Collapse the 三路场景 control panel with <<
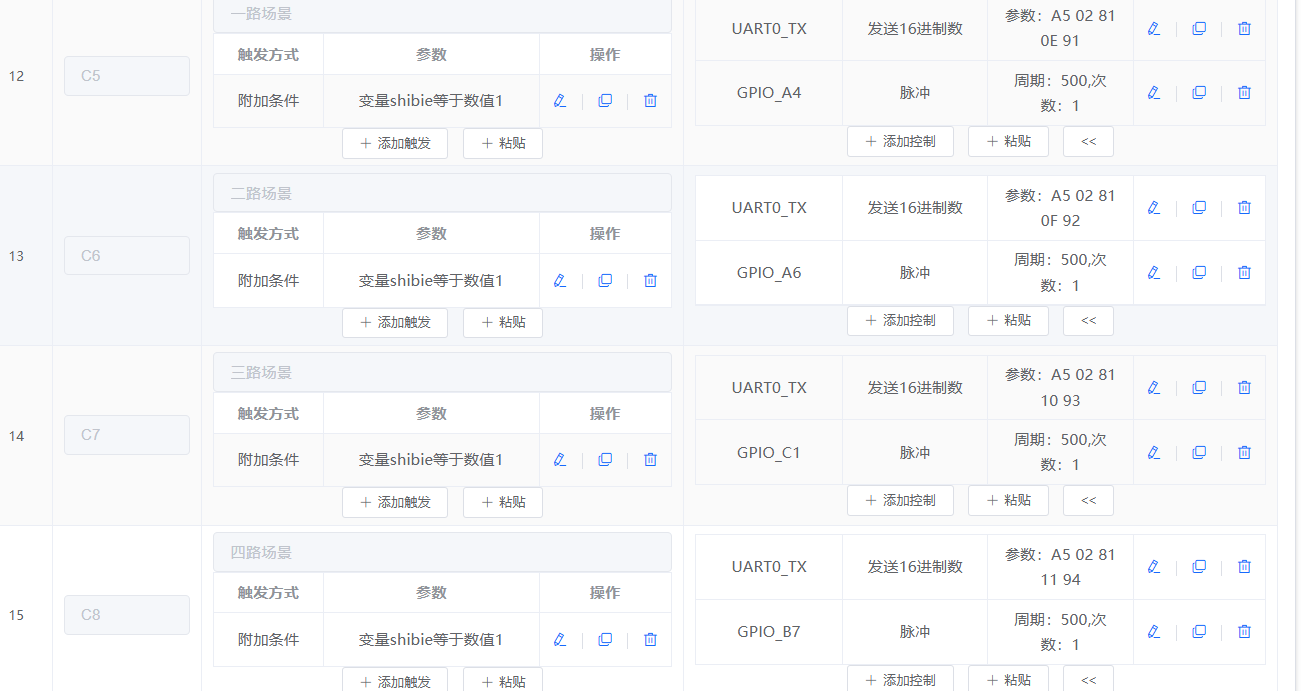 1088,500
